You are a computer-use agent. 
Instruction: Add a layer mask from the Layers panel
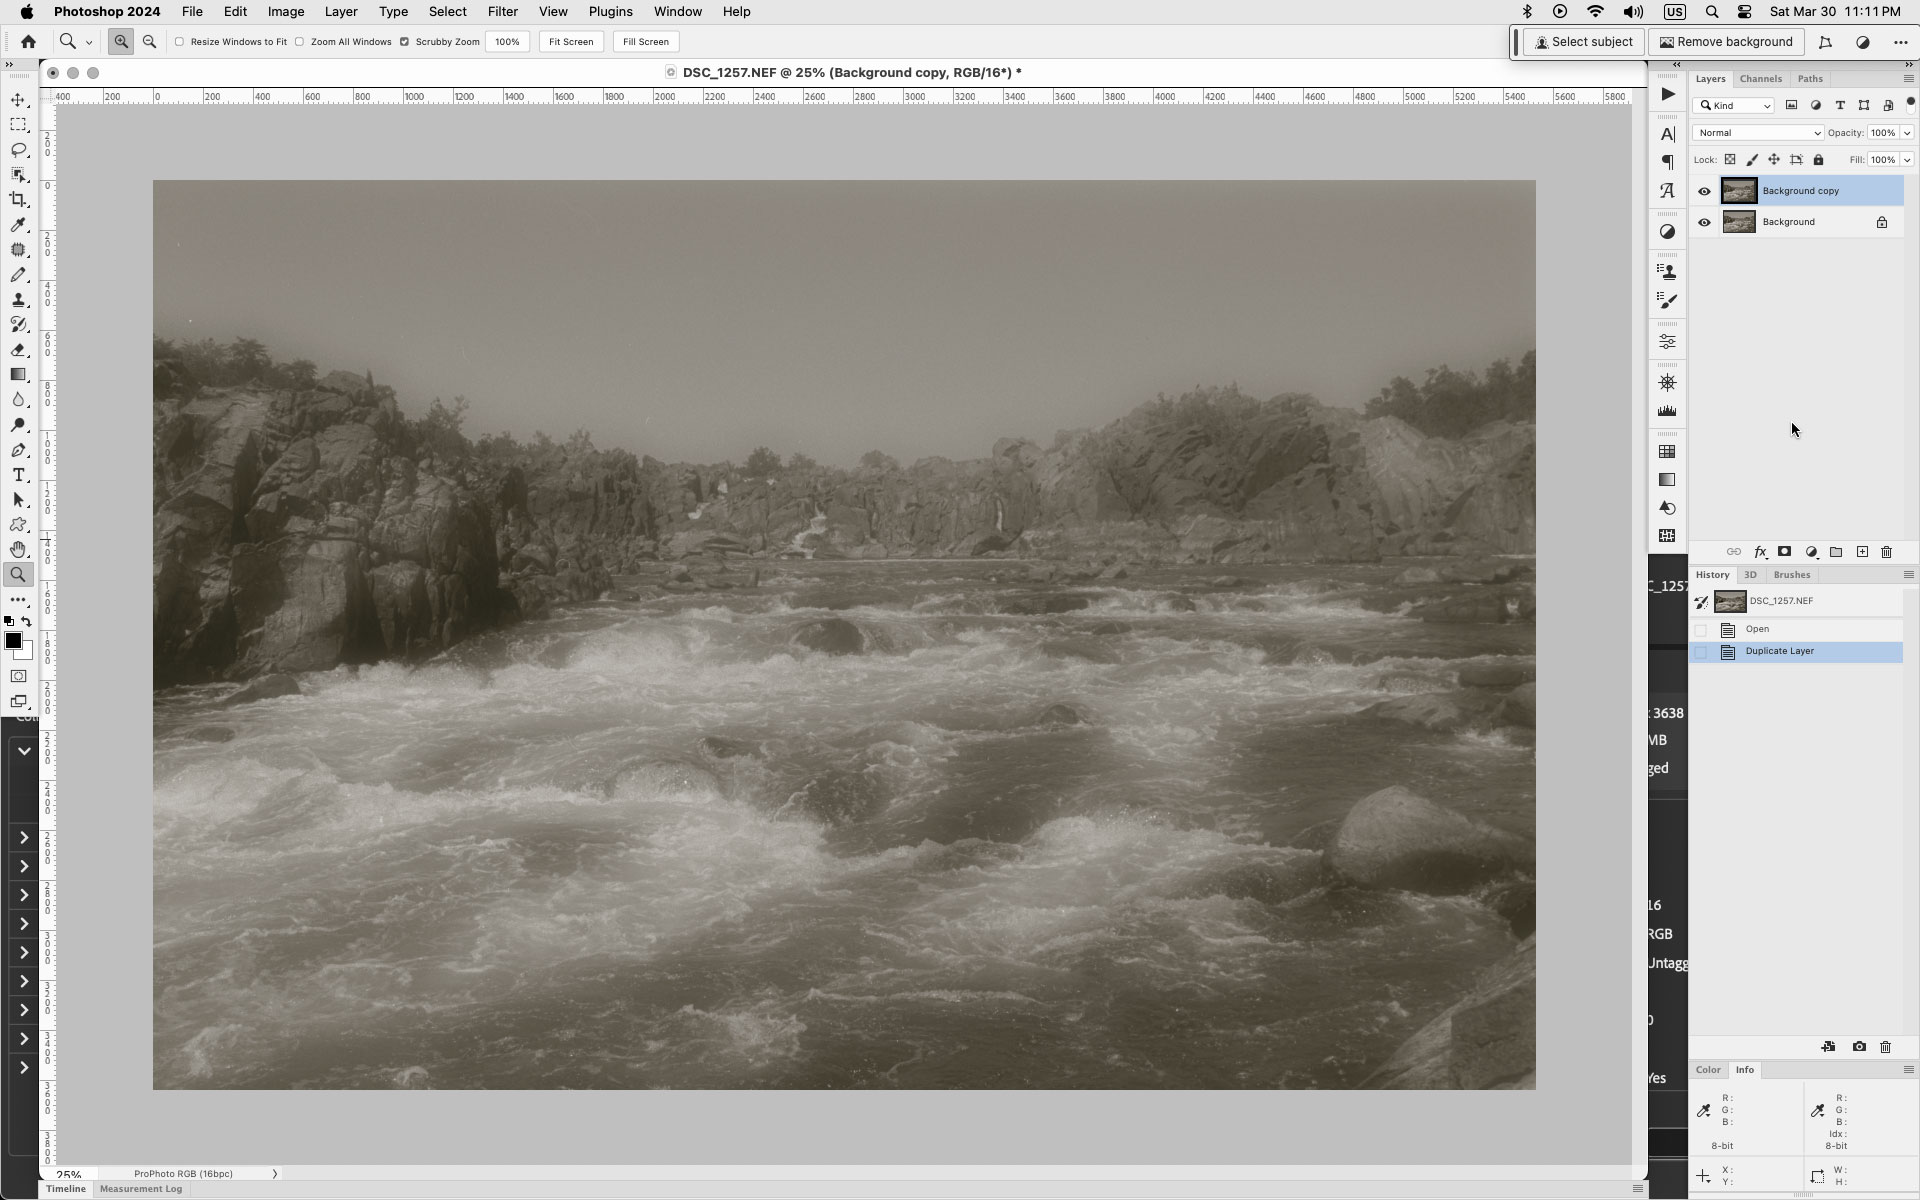[1785, 552]
